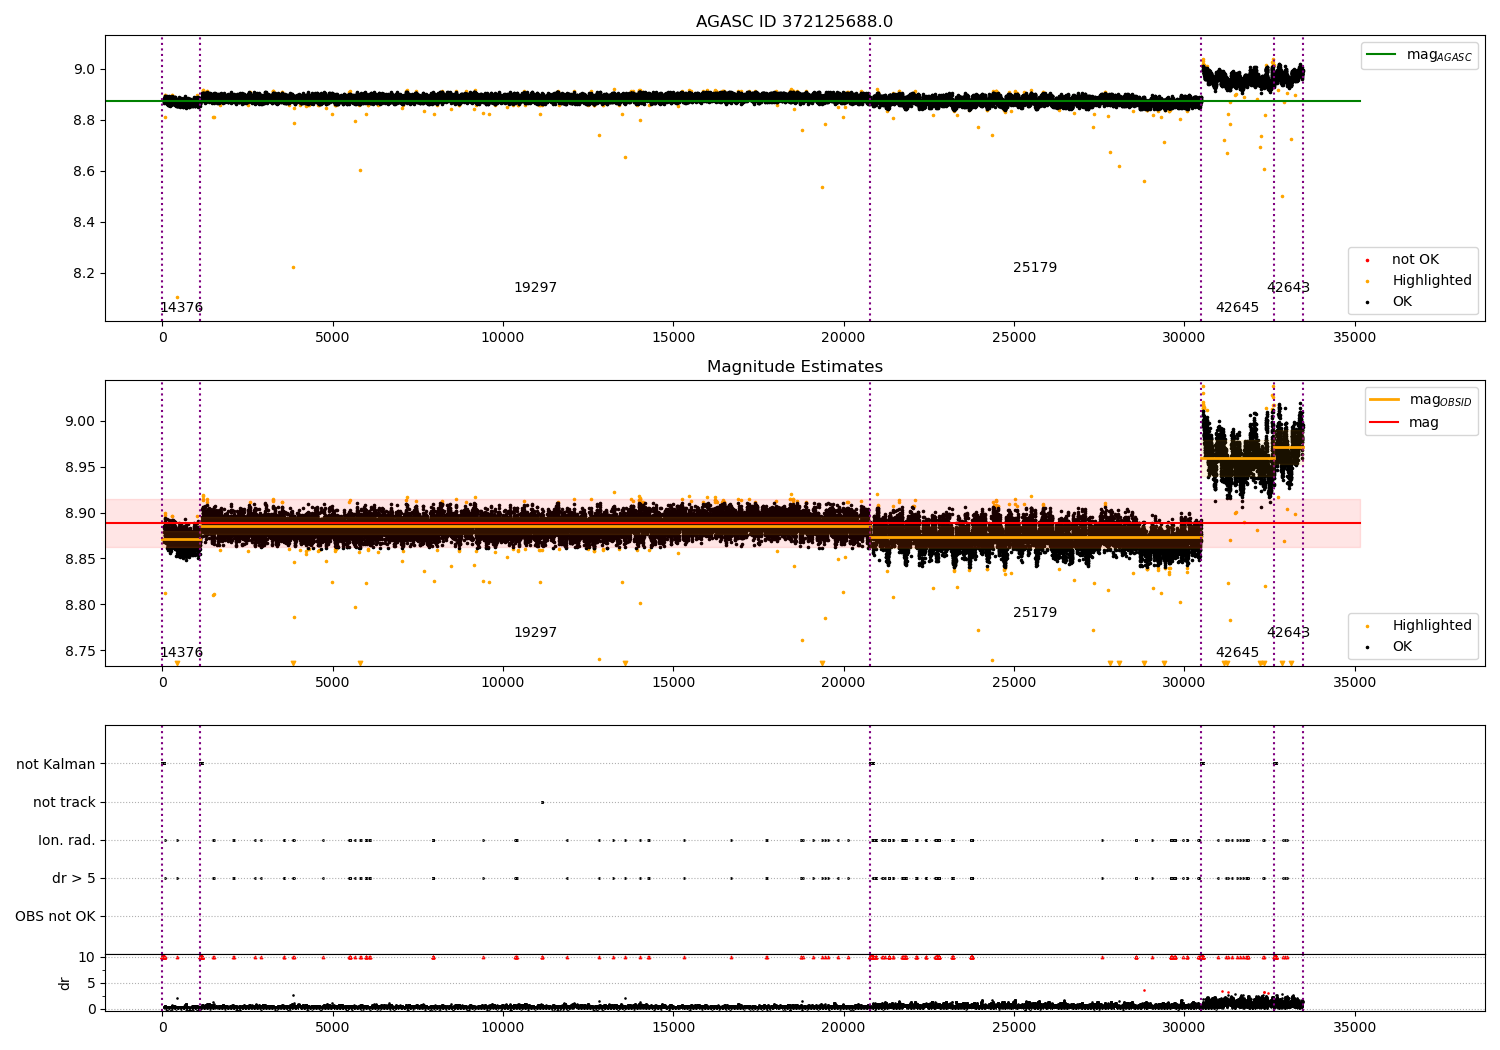Click the 'OBS not OK' row label
The height and width of the screenshot is (1050, 1500).
tap(55, 916)
